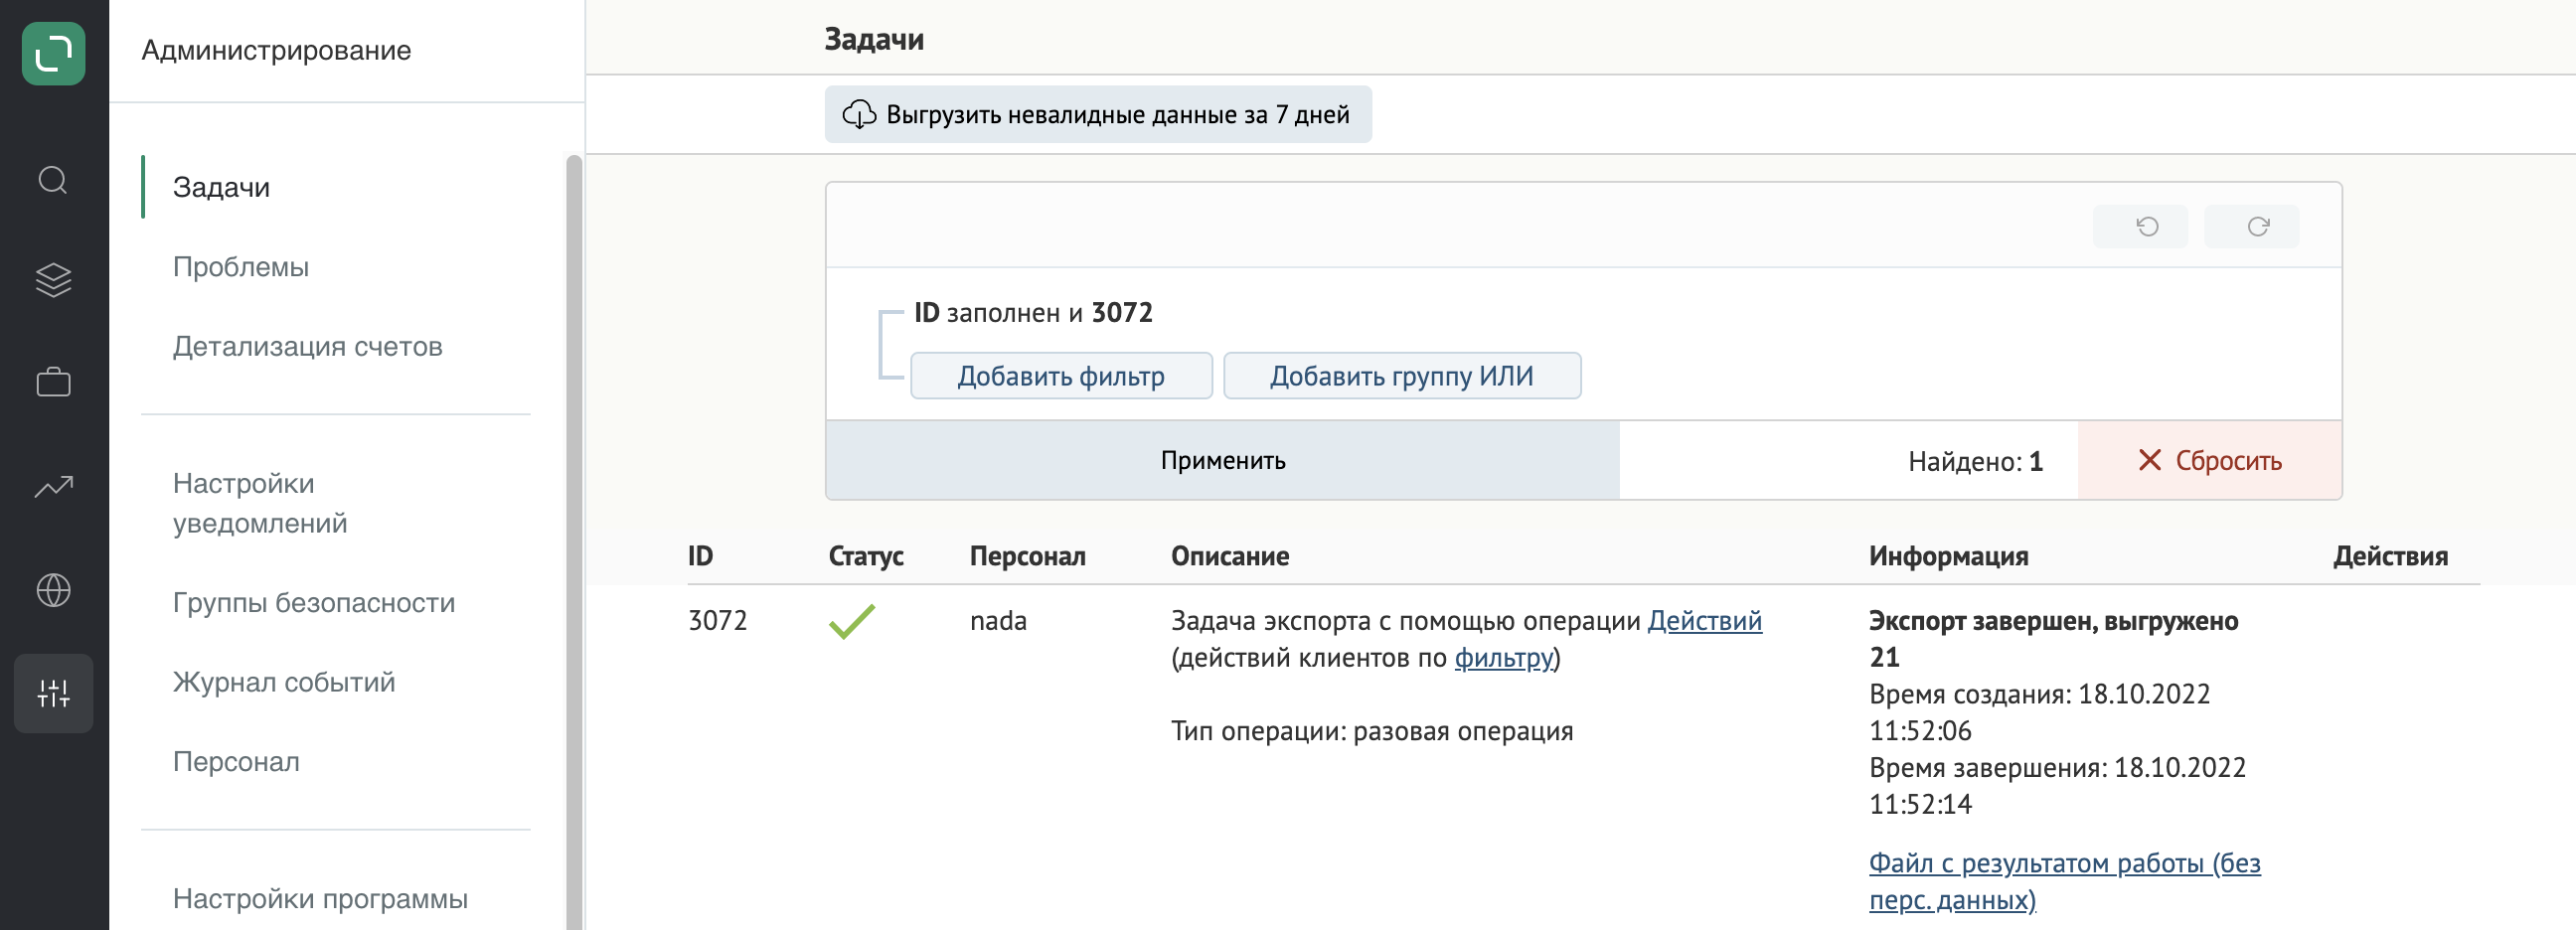The width and height of the screenshot is (2576, 930).
Task: Select Задачи in the admin menu
Action: click(221, 187)
